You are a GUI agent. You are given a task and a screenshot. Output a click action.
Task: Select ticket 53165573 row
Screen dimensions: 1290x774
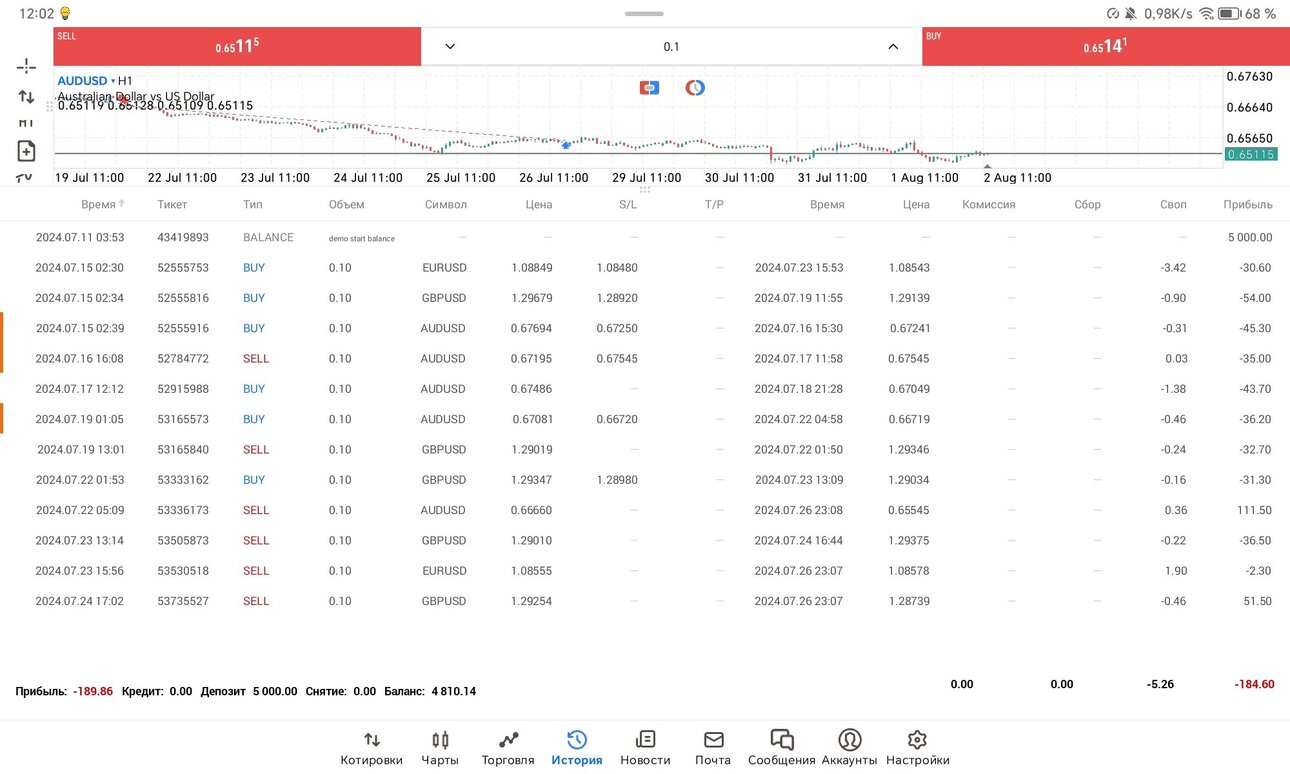coord(645,419)
